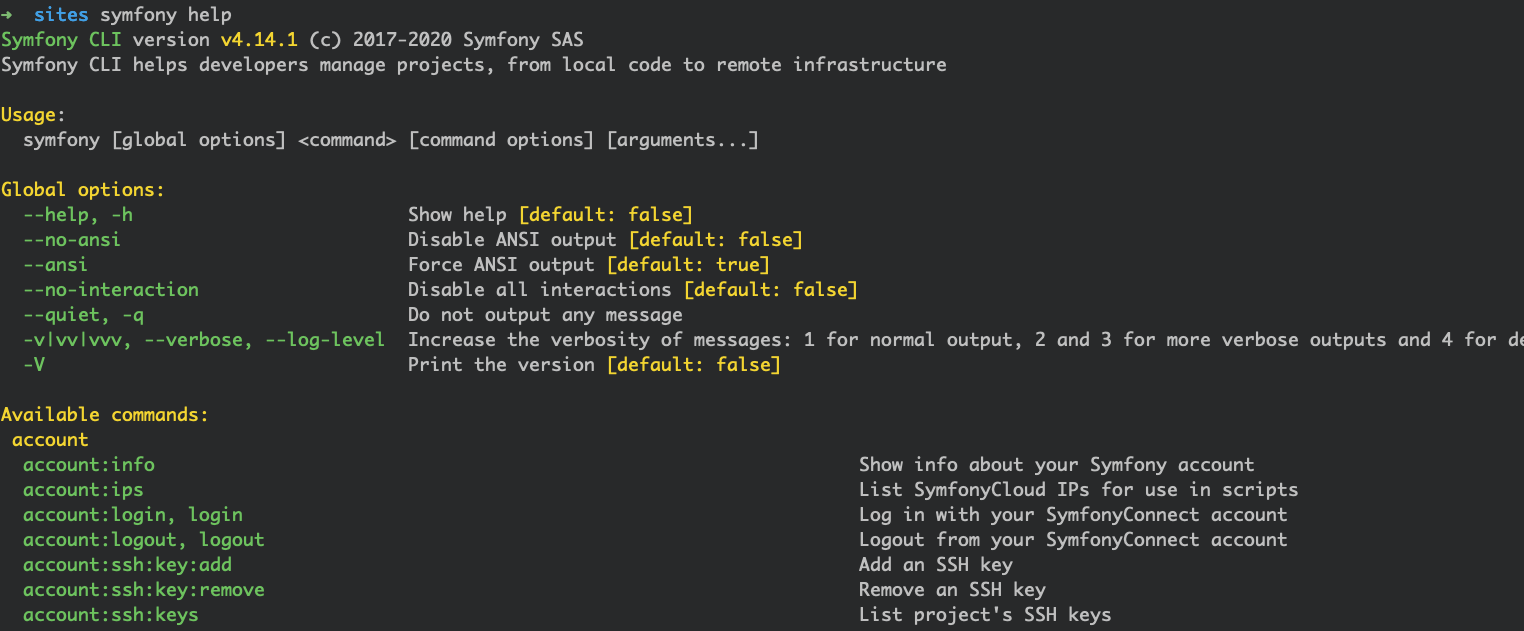Click the green prompt arrow icon

tap(7, 15)
